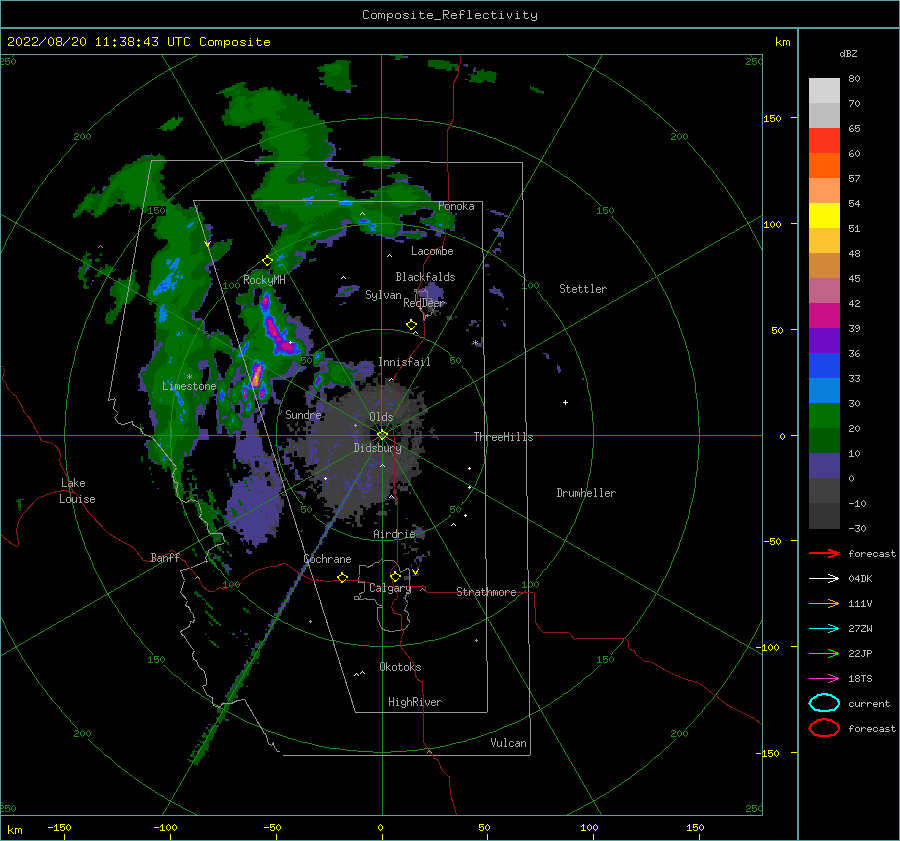Image resolution: width=900 pixels, height=841 pixels.
Task: Click the Didsbury label
Action: (377, 448)
